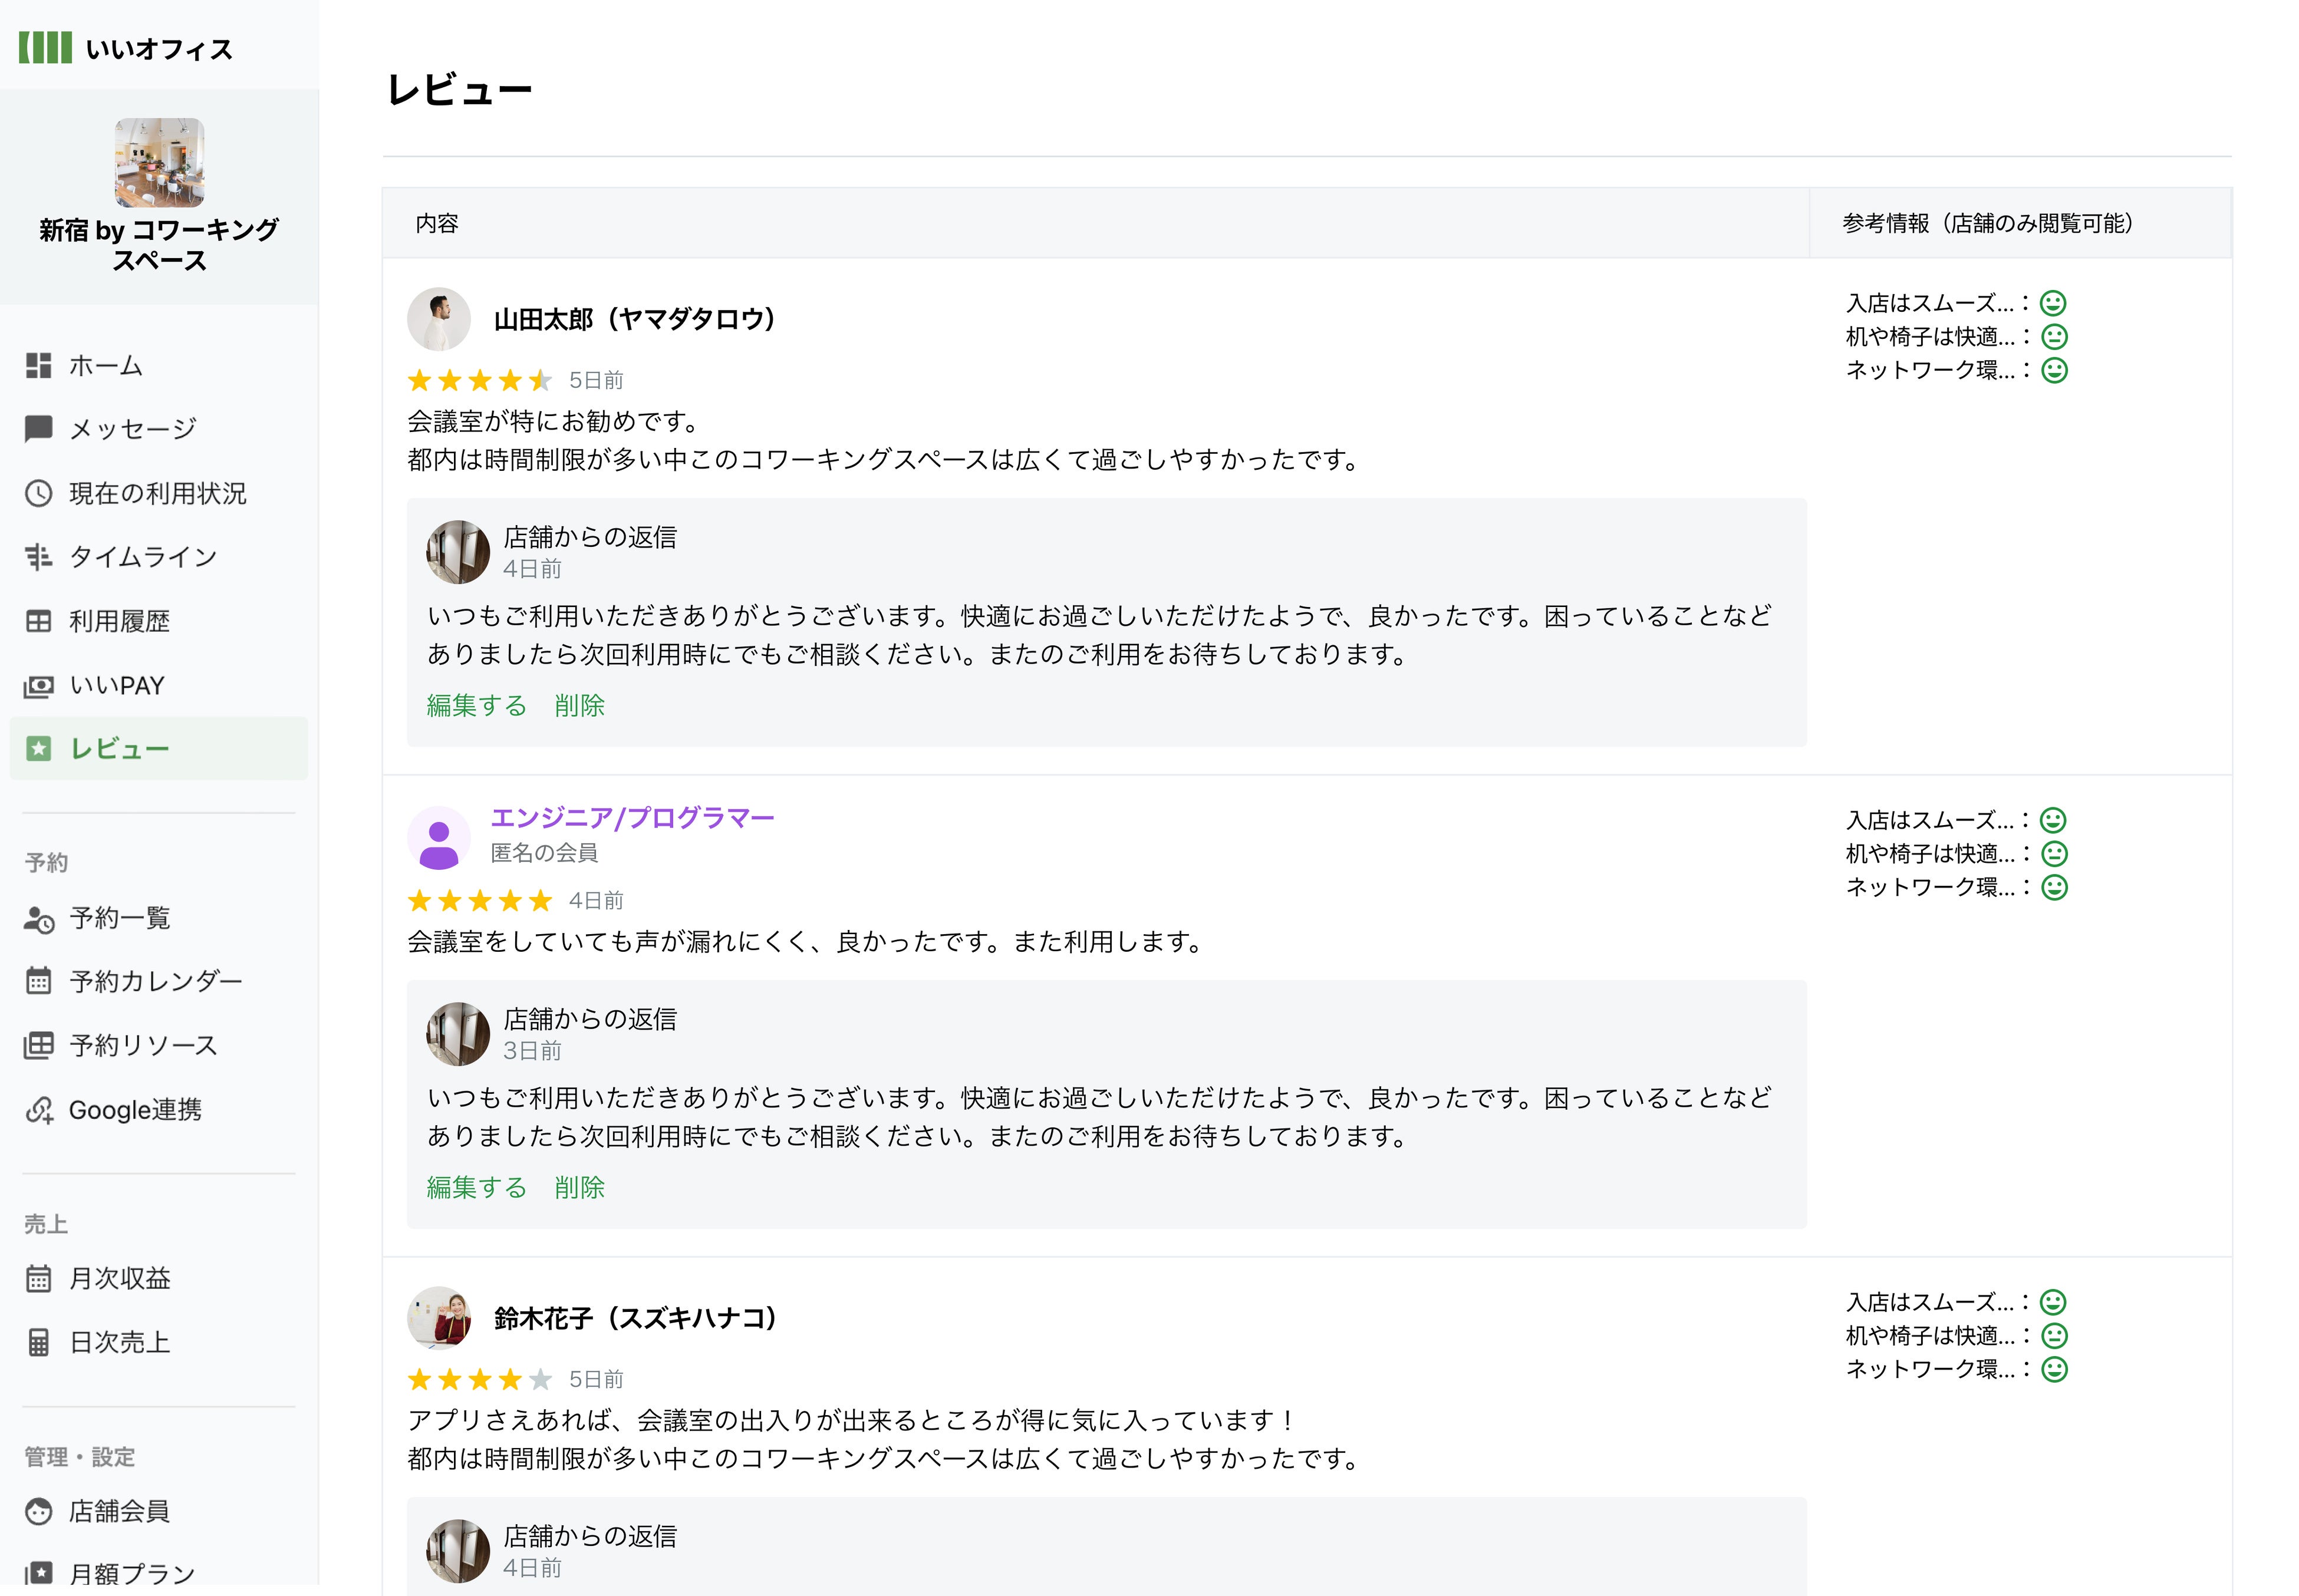This screenshot has width=2299, height=1596.
Task: Click the ホーム dashboard icon in sidebar
Action: coord(38,366)
